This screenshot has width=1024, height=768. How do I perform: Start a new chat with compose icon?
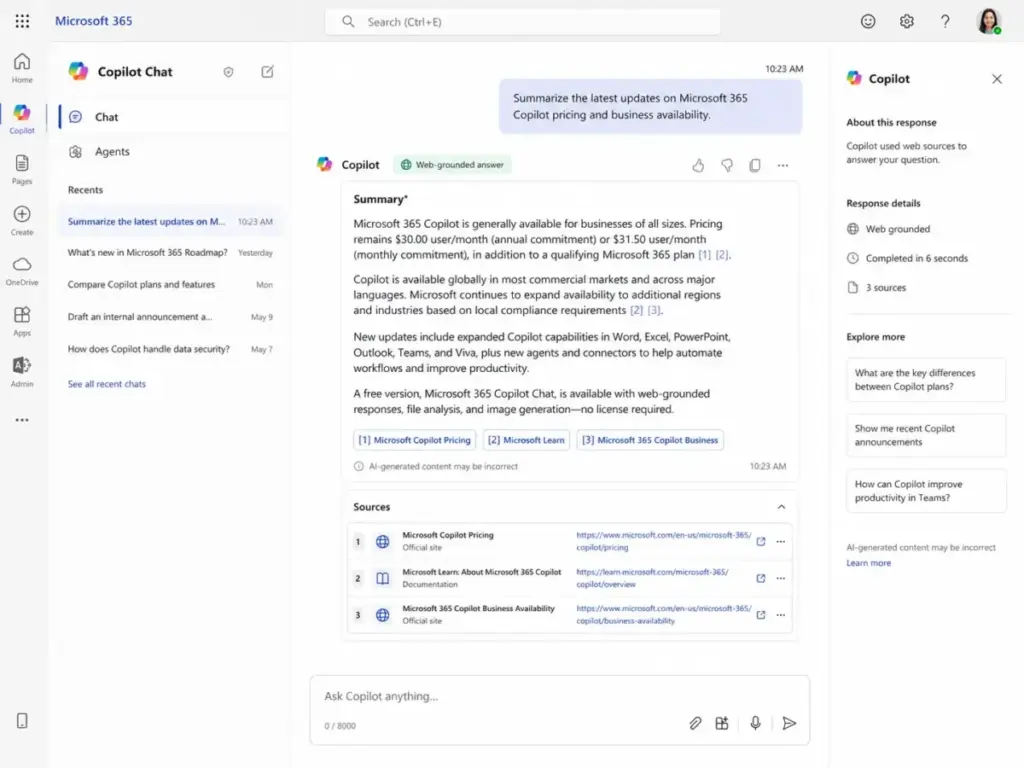[x=267, y=72]
